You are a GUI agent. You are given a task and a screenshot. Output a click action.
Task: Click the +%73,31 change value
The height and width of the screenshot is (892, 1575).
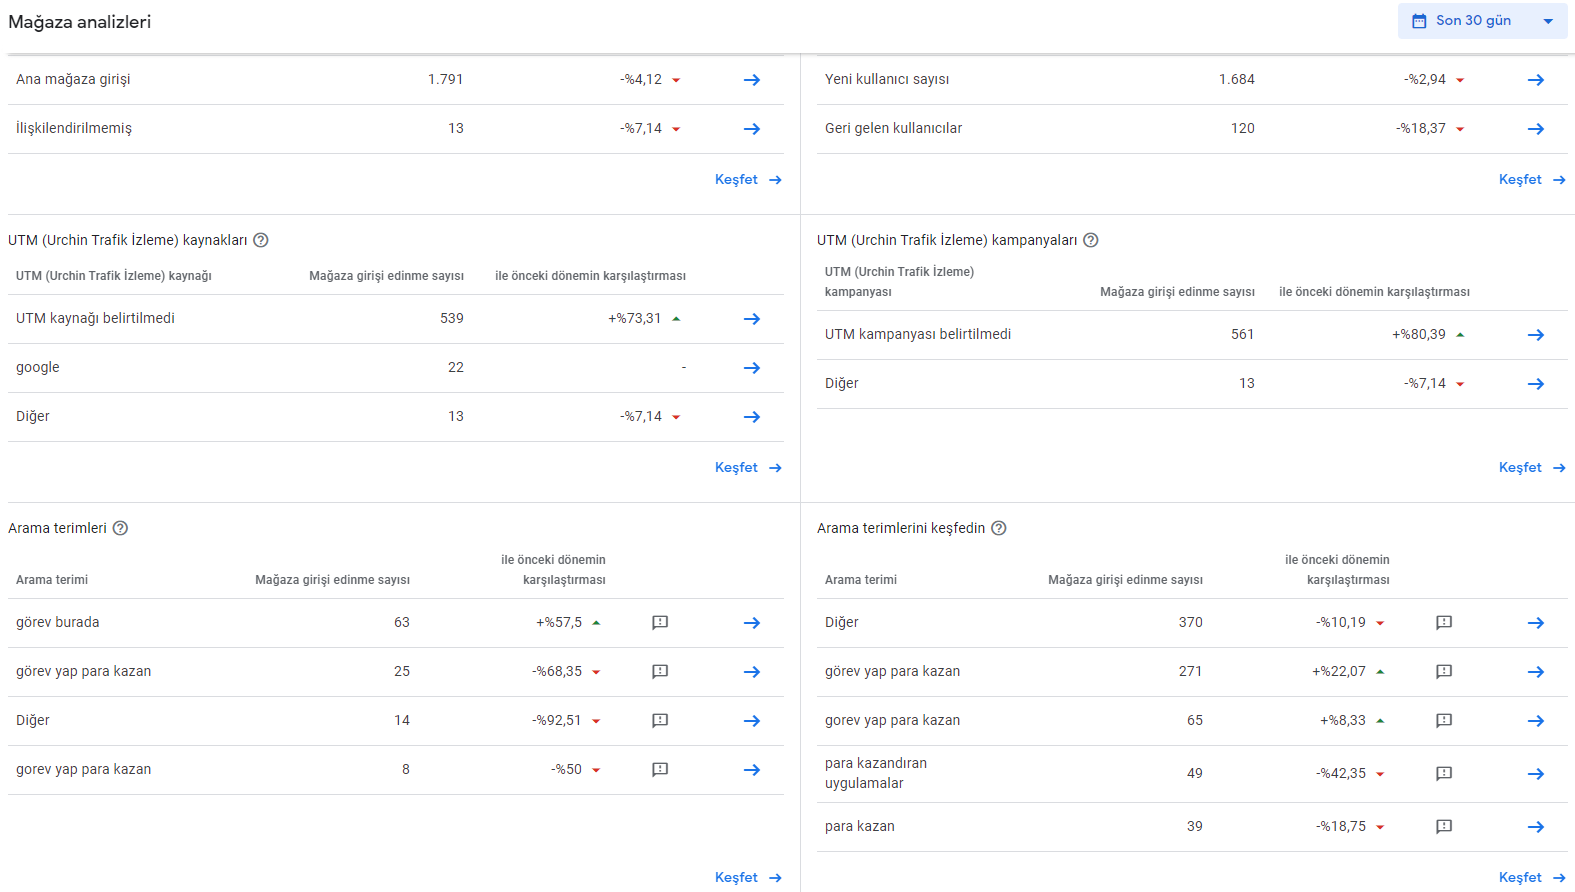point(635,318)
